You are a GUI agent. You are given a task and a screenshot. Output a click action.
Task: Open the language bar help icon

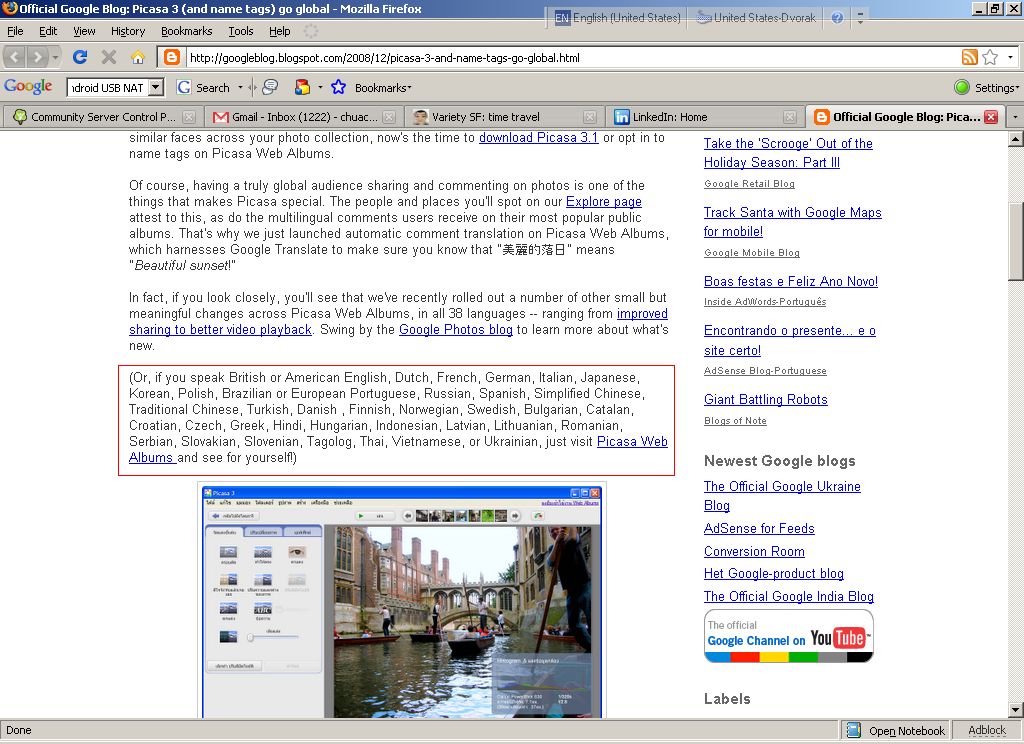click(837, 18)
